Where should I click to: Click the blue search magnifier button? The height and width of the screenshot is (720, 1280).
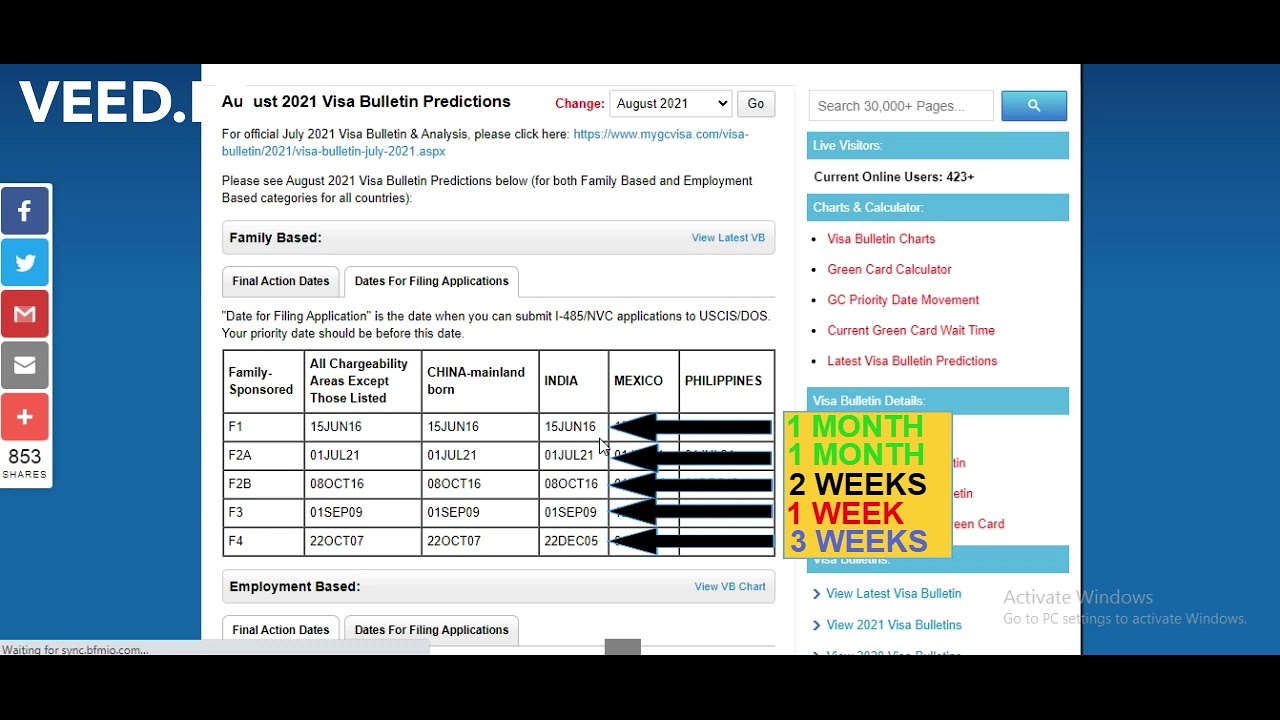pyautogui.click(x=1034, y=105)
